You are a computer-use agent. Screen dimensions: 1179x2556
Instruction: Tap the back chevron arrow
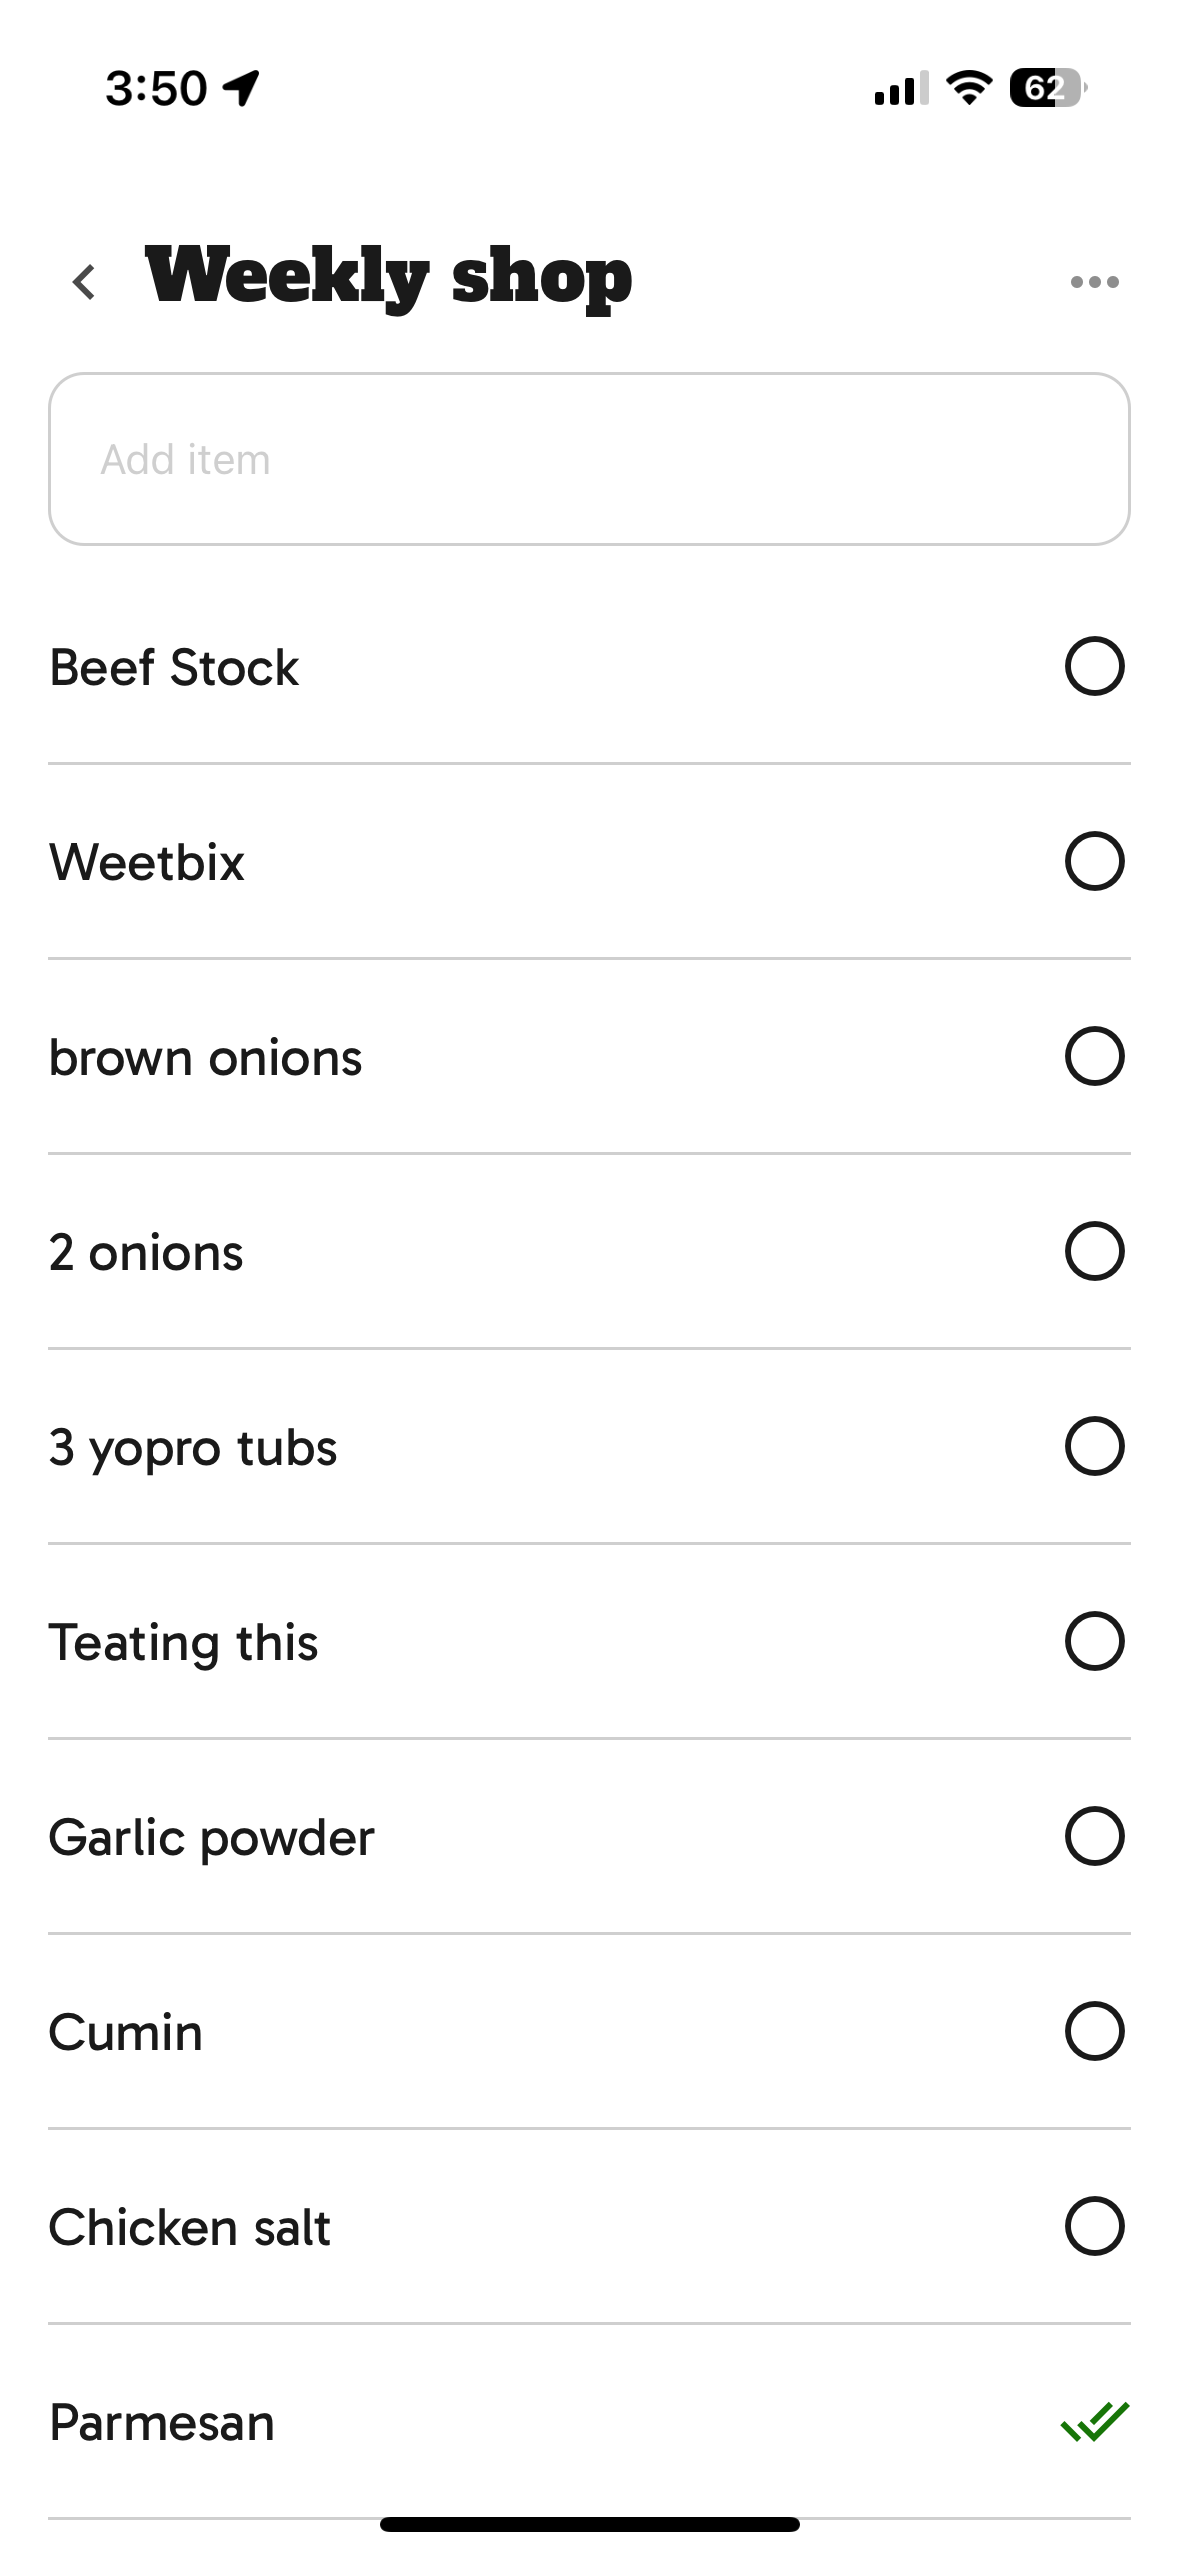pos(85,282)
